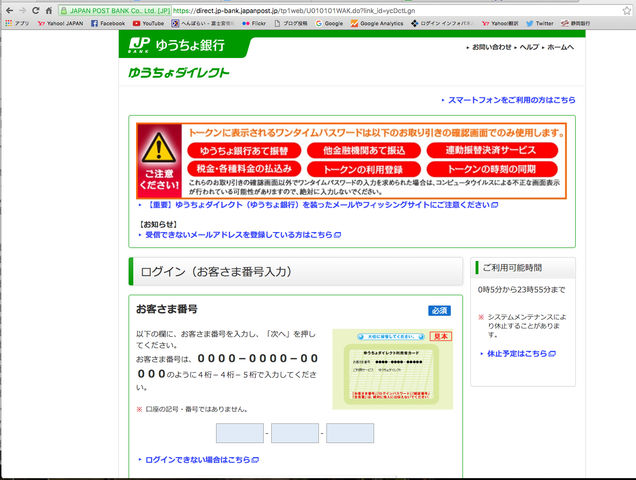
Task: Go to browser home page icon
Action: point(49,11)
